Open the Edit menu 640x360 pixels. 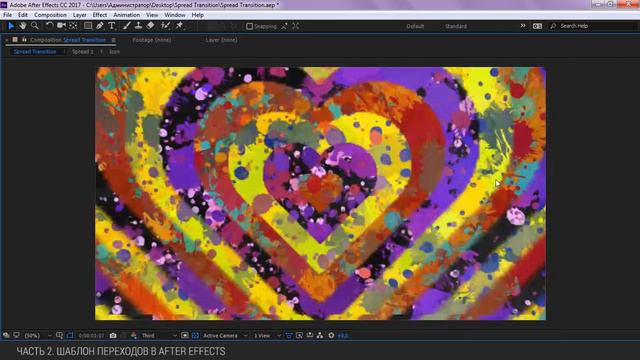(x=23, y=15)
